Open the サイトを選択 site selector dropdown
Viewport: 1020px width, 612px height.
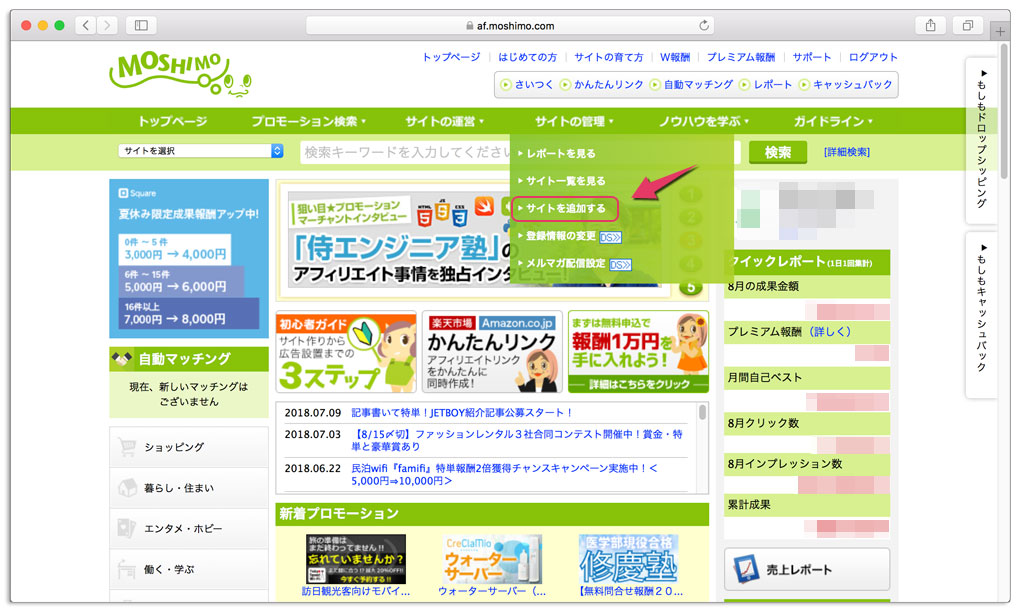[x=198, y=148]
